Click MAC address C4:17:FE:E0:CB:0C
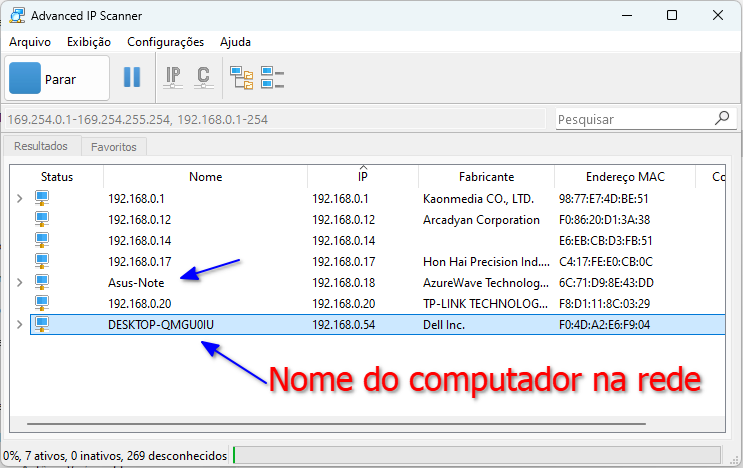The image size is (743, 468). (x=606, y=262)
